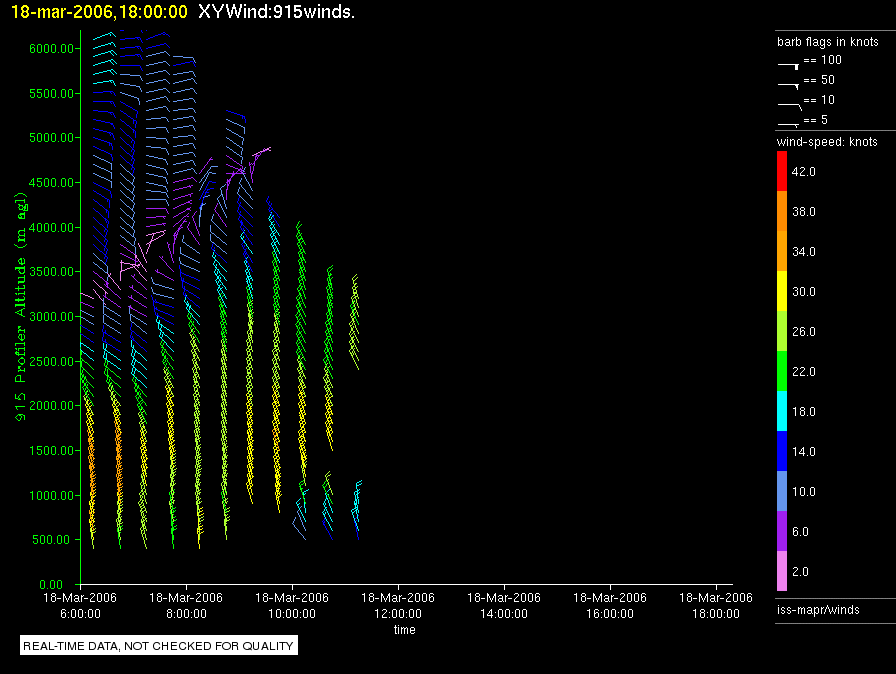Click the 10 knot barb flag symbol
896x674 pixels.
790,106
